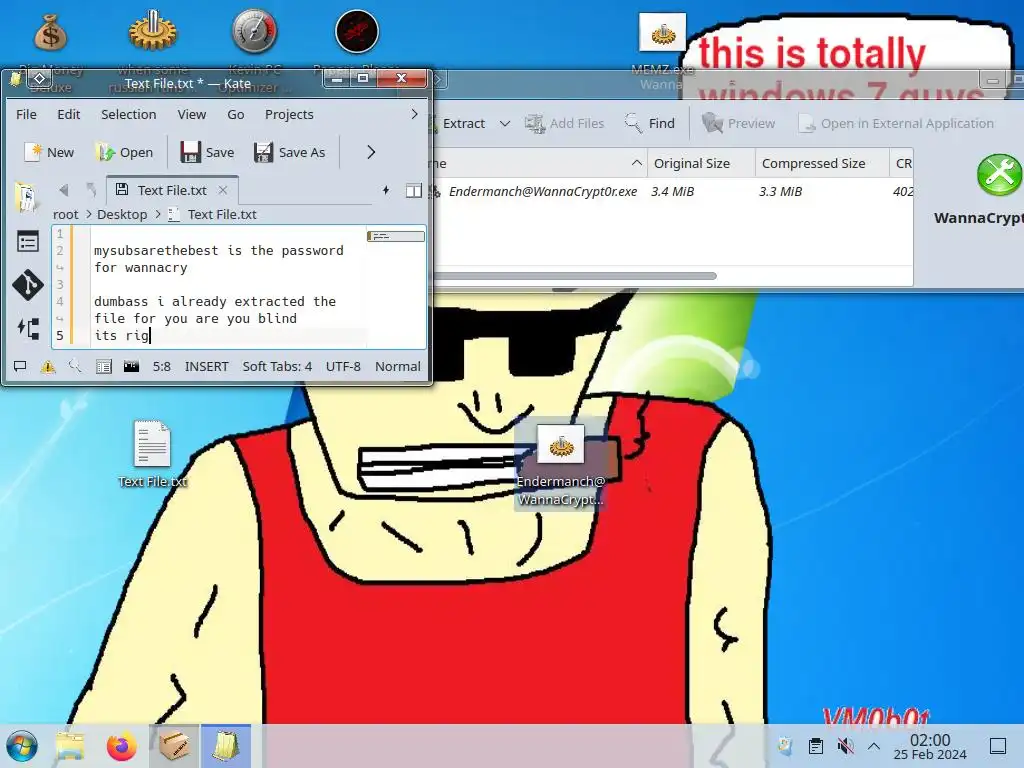The width and height of the screenshot is (1024, 768).
Task: Select the speedometer gauge desktop icon
Action: pyautogui.click(x=255, y=31)
